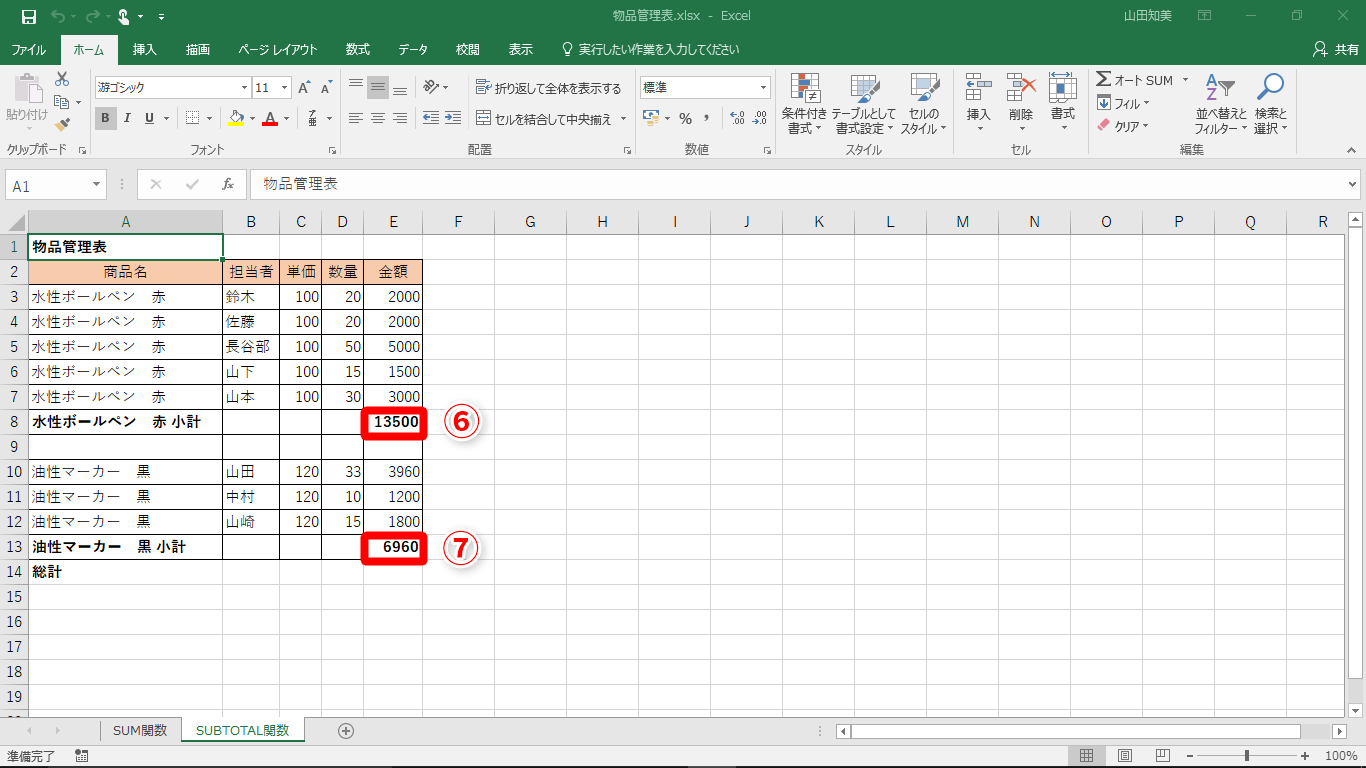Click the Copy icon in the clipboard group
This screenshot has width=1366, height=768.
click(62, 102)
